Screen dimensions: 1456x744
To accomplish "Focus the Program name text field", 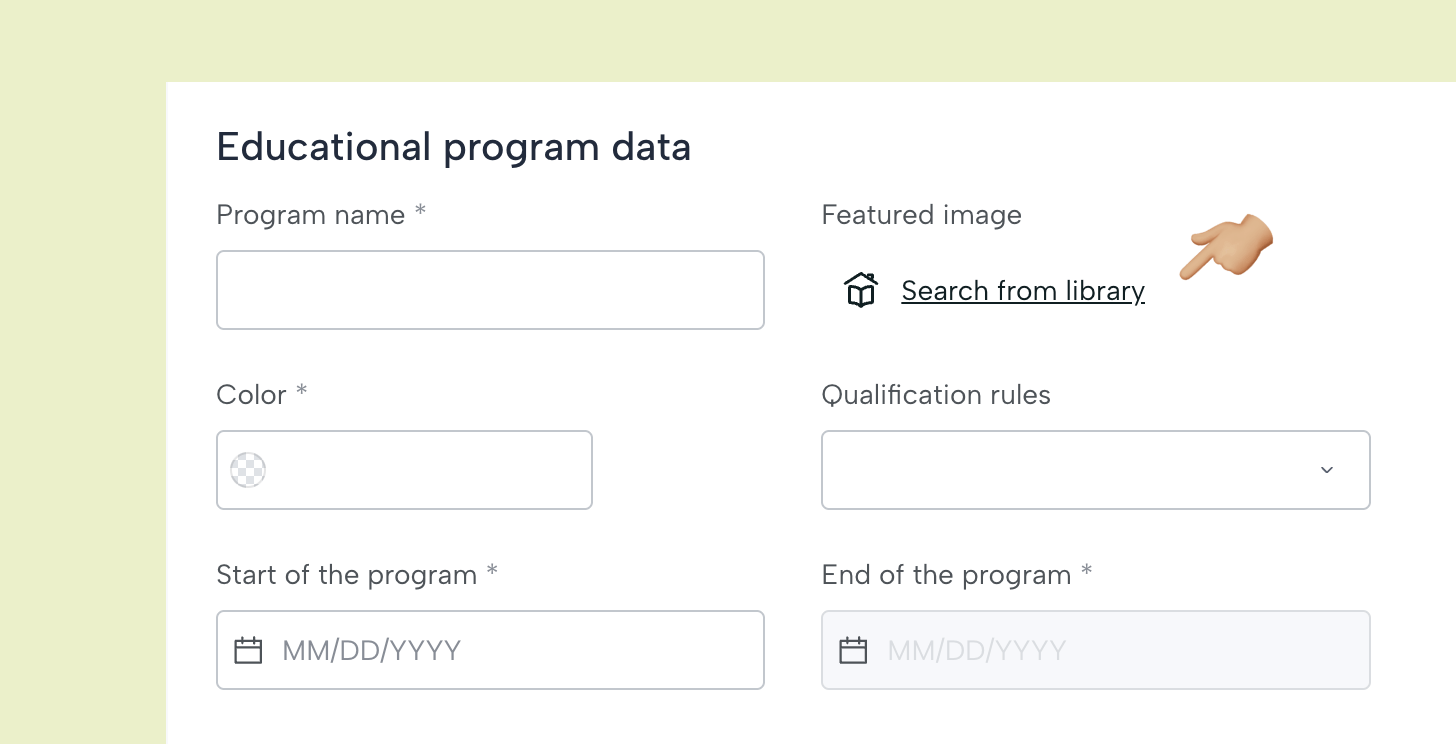I will 490,290.
